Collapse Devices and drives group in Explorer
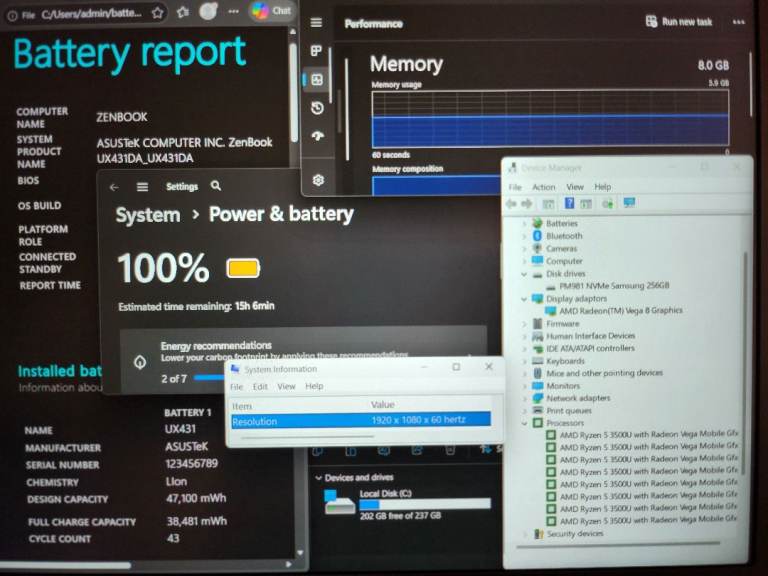This screenshot has height=576, width=768. [x=319, y=478]
